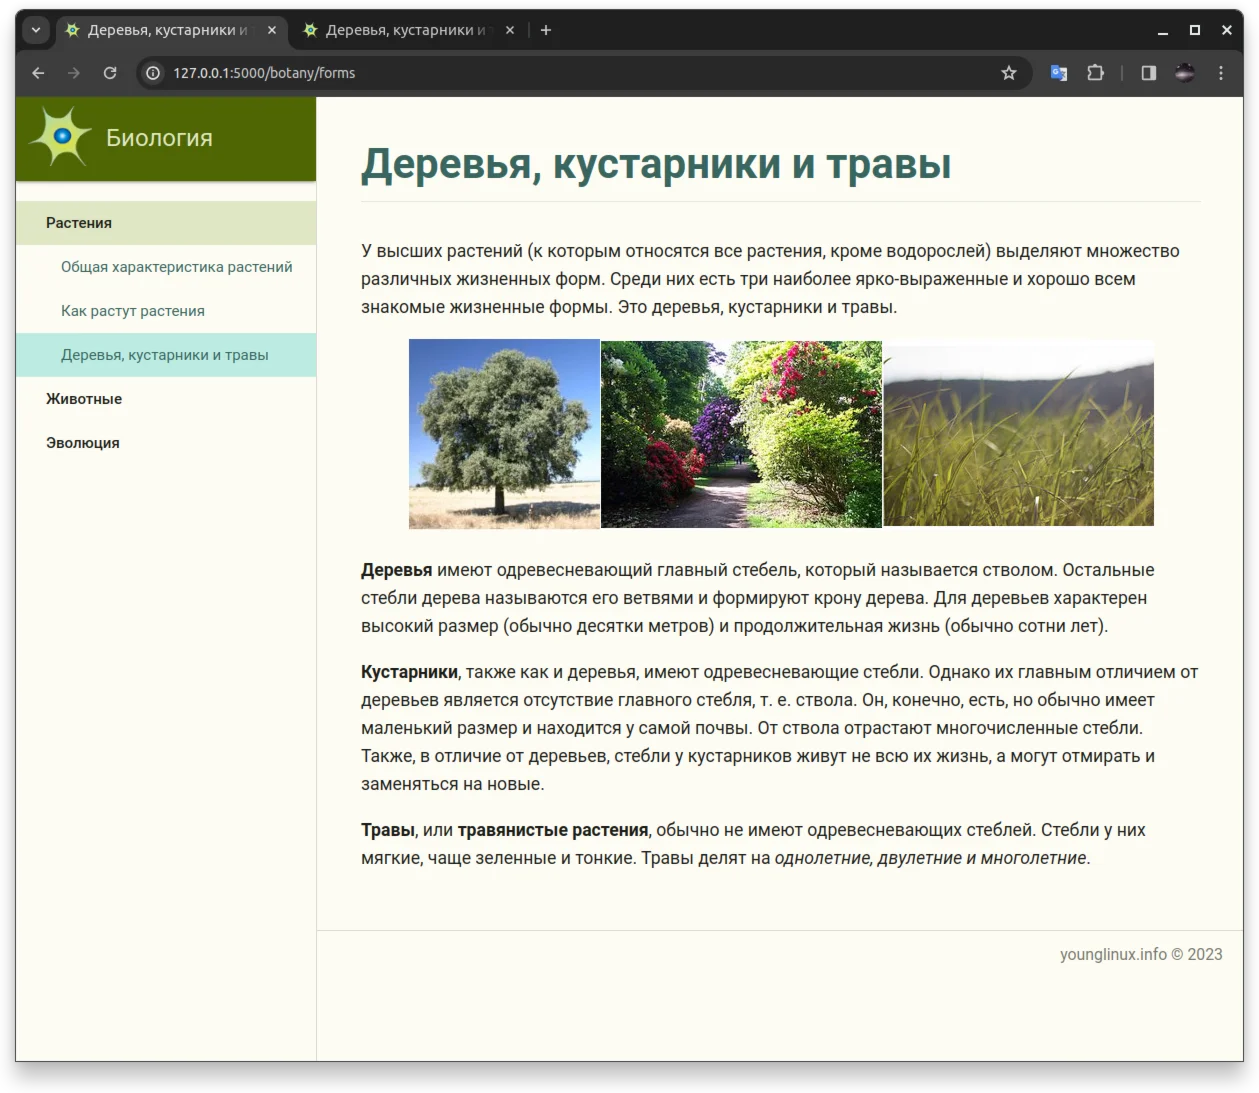Open the browser side panel icon

[x=1148, y=73]
